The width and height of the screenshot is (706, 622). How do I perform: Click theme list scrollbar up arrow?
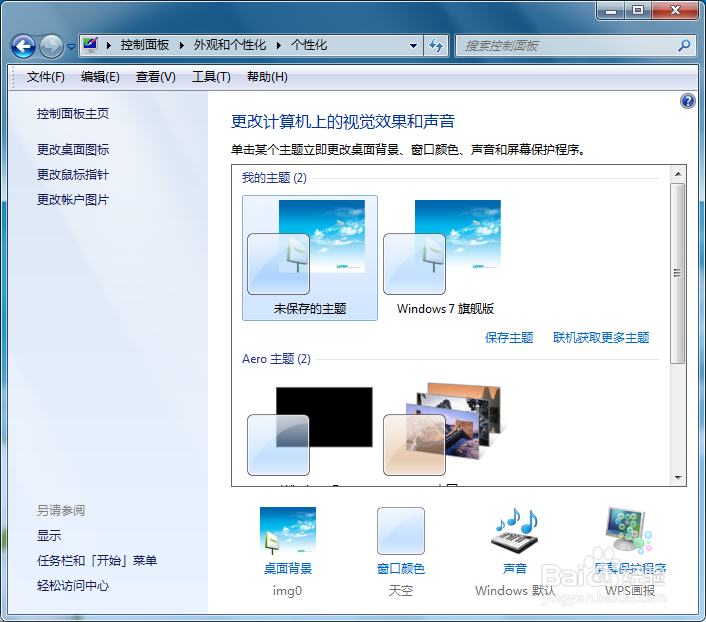point(678,174)
